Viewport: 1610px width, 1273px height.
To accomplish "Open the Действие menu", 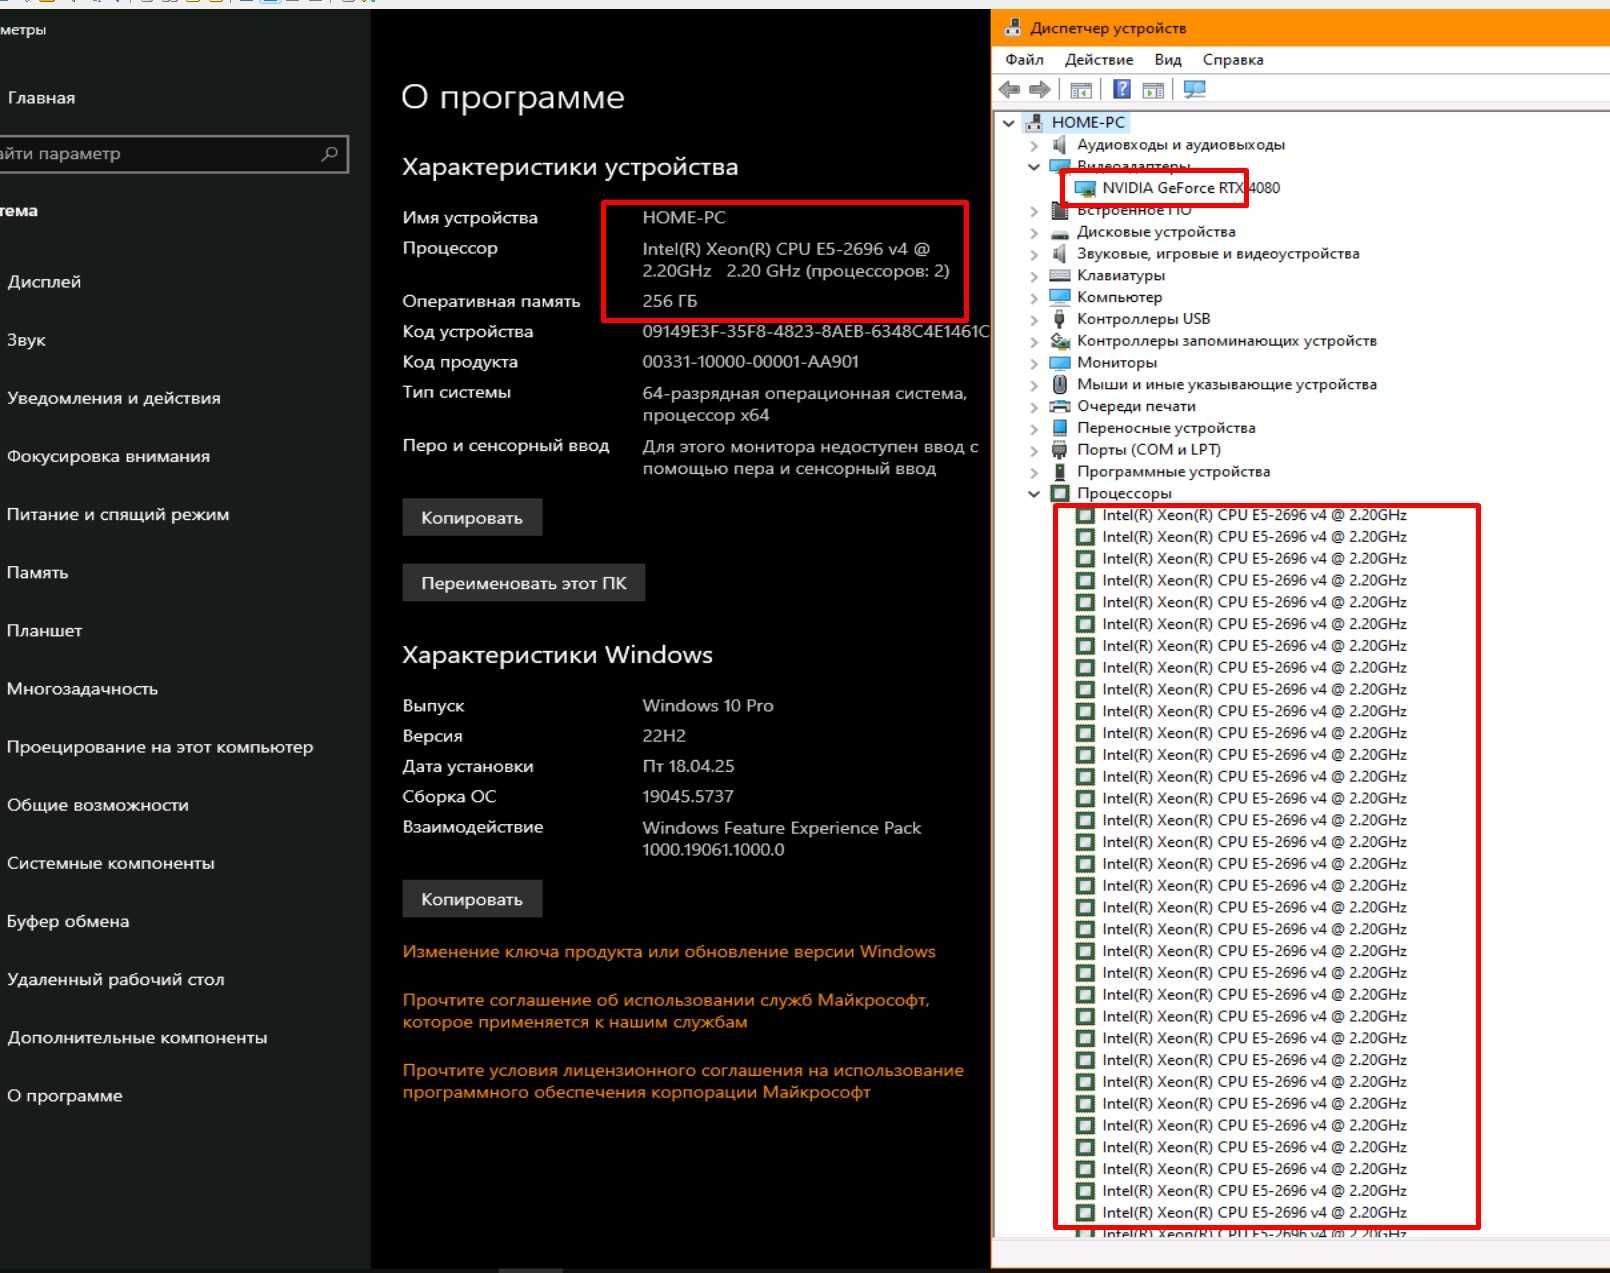I will [x=1099, y=60].
